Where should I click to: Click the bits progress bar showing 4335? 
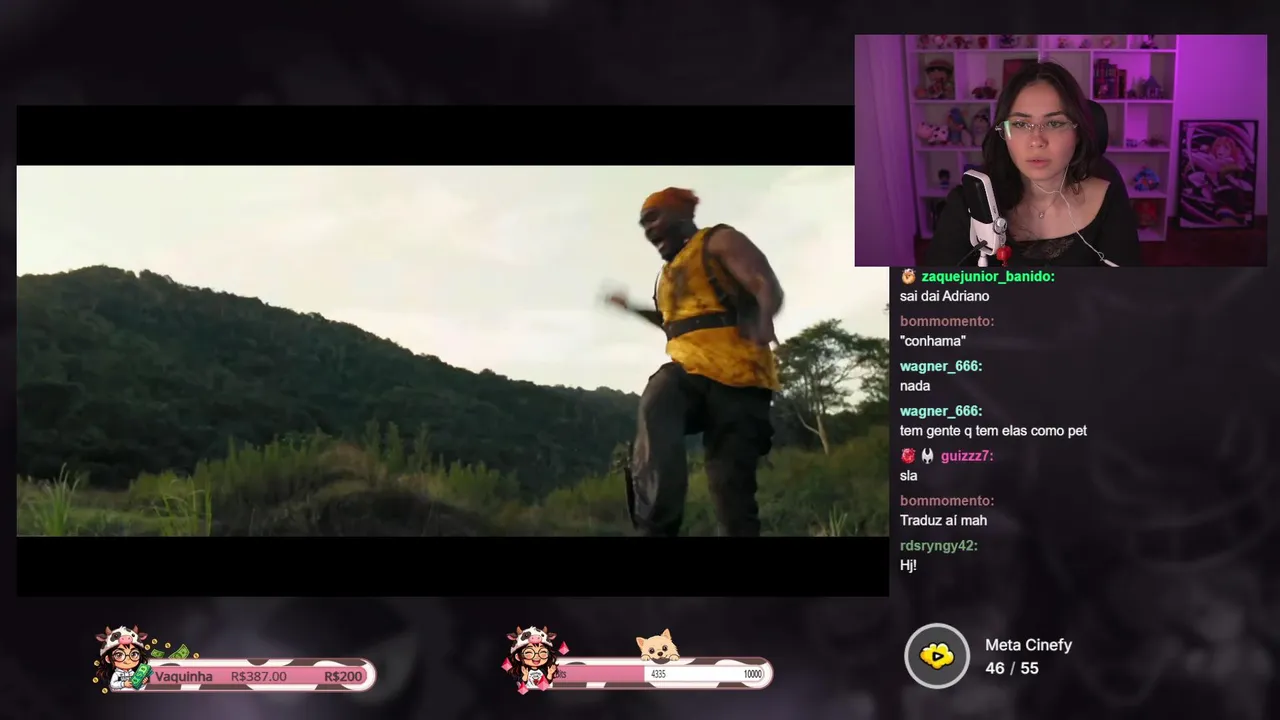coord(660,674)
